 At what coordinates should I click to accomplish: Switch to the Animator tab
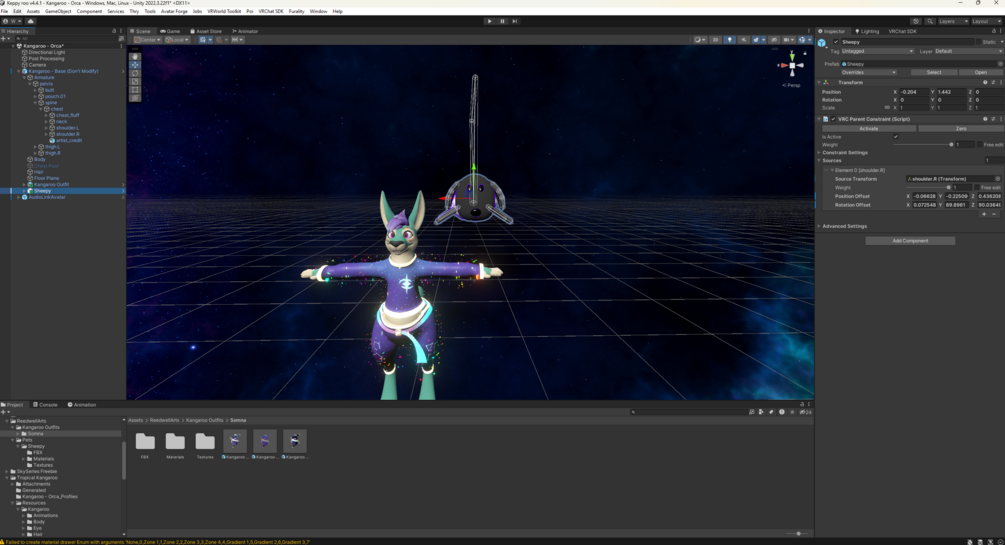pos(245,31)
